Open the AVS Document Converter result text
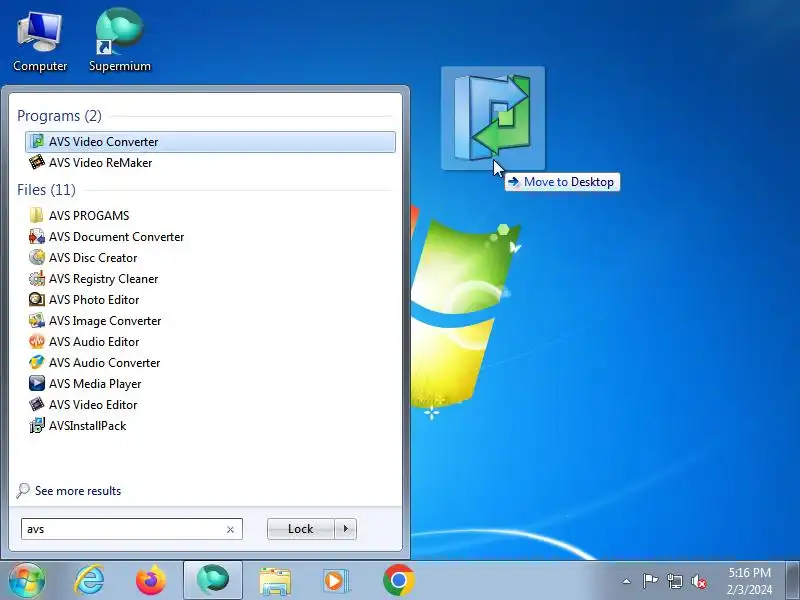Viewport: 800px width, 600px height. (x=116, y=237)
